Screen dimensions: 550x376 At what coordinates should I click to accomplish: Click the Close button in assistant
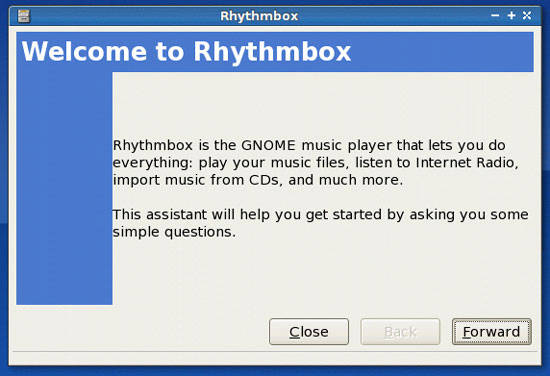point(309,331)
